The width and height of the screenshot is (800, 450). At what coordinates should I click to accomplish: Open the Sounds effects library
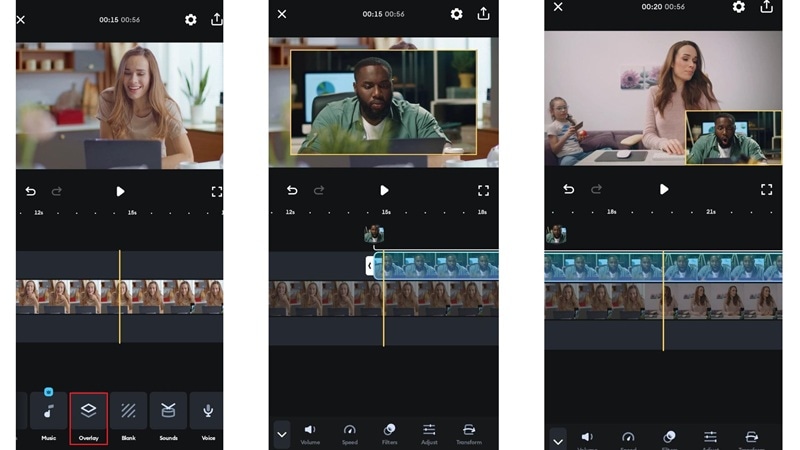[168, 418]
